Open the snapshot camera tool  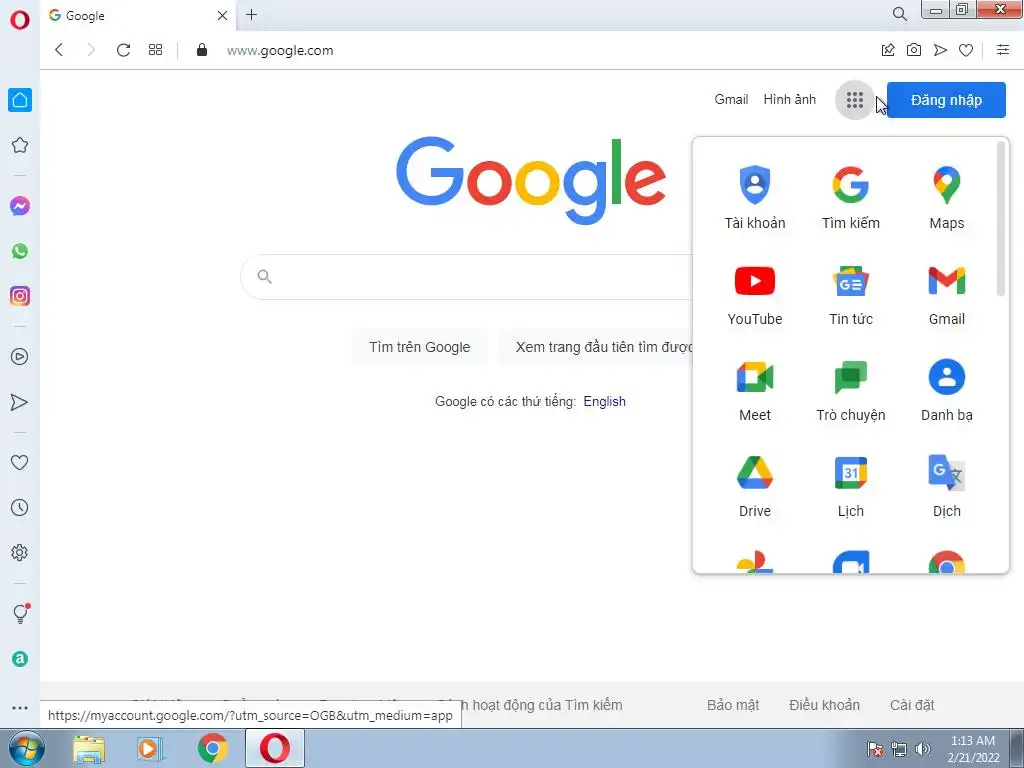coord(914,50)
